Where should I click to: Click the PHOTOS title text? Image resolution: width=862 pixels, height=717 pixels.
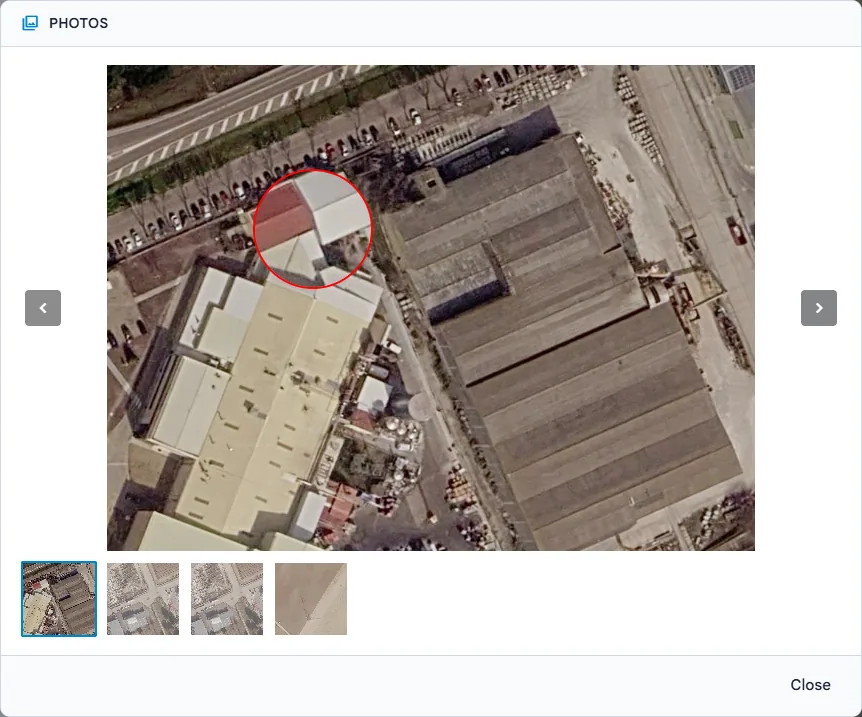pyautogui.click(x=79, y=23)
